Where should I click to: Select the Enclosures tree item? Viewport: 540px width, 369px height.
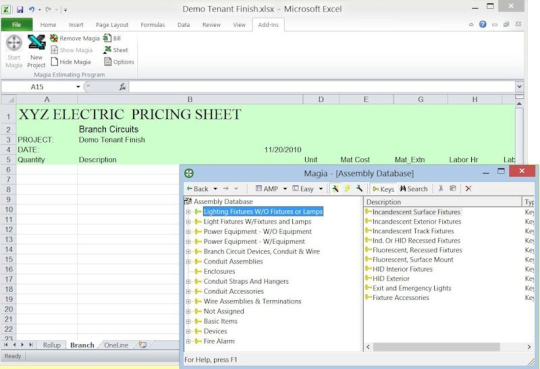click(219, 271)
